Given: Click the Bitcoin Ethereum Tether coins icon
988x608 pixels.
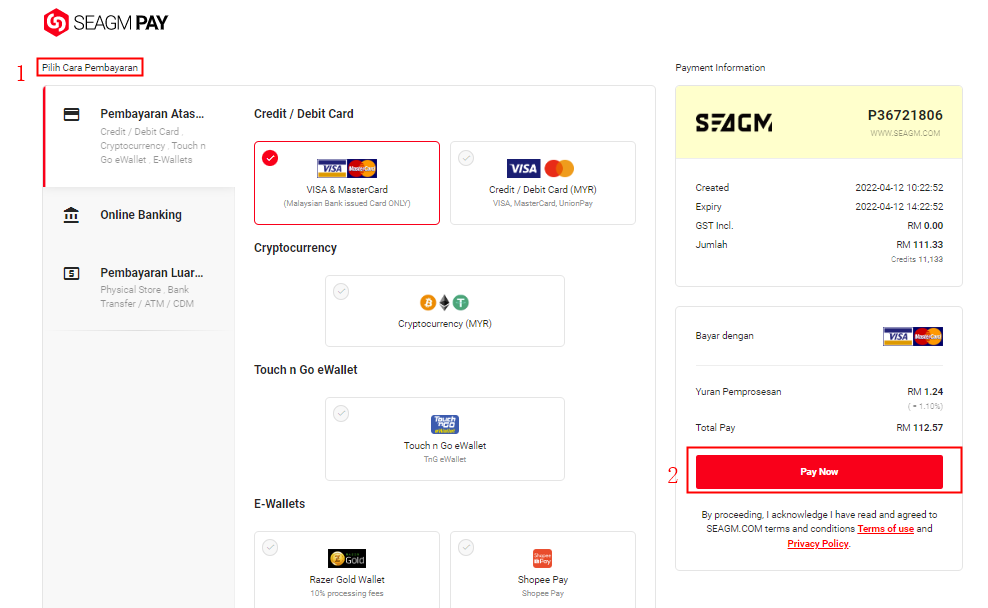Looking at the screenshot, I should [444, 302].
